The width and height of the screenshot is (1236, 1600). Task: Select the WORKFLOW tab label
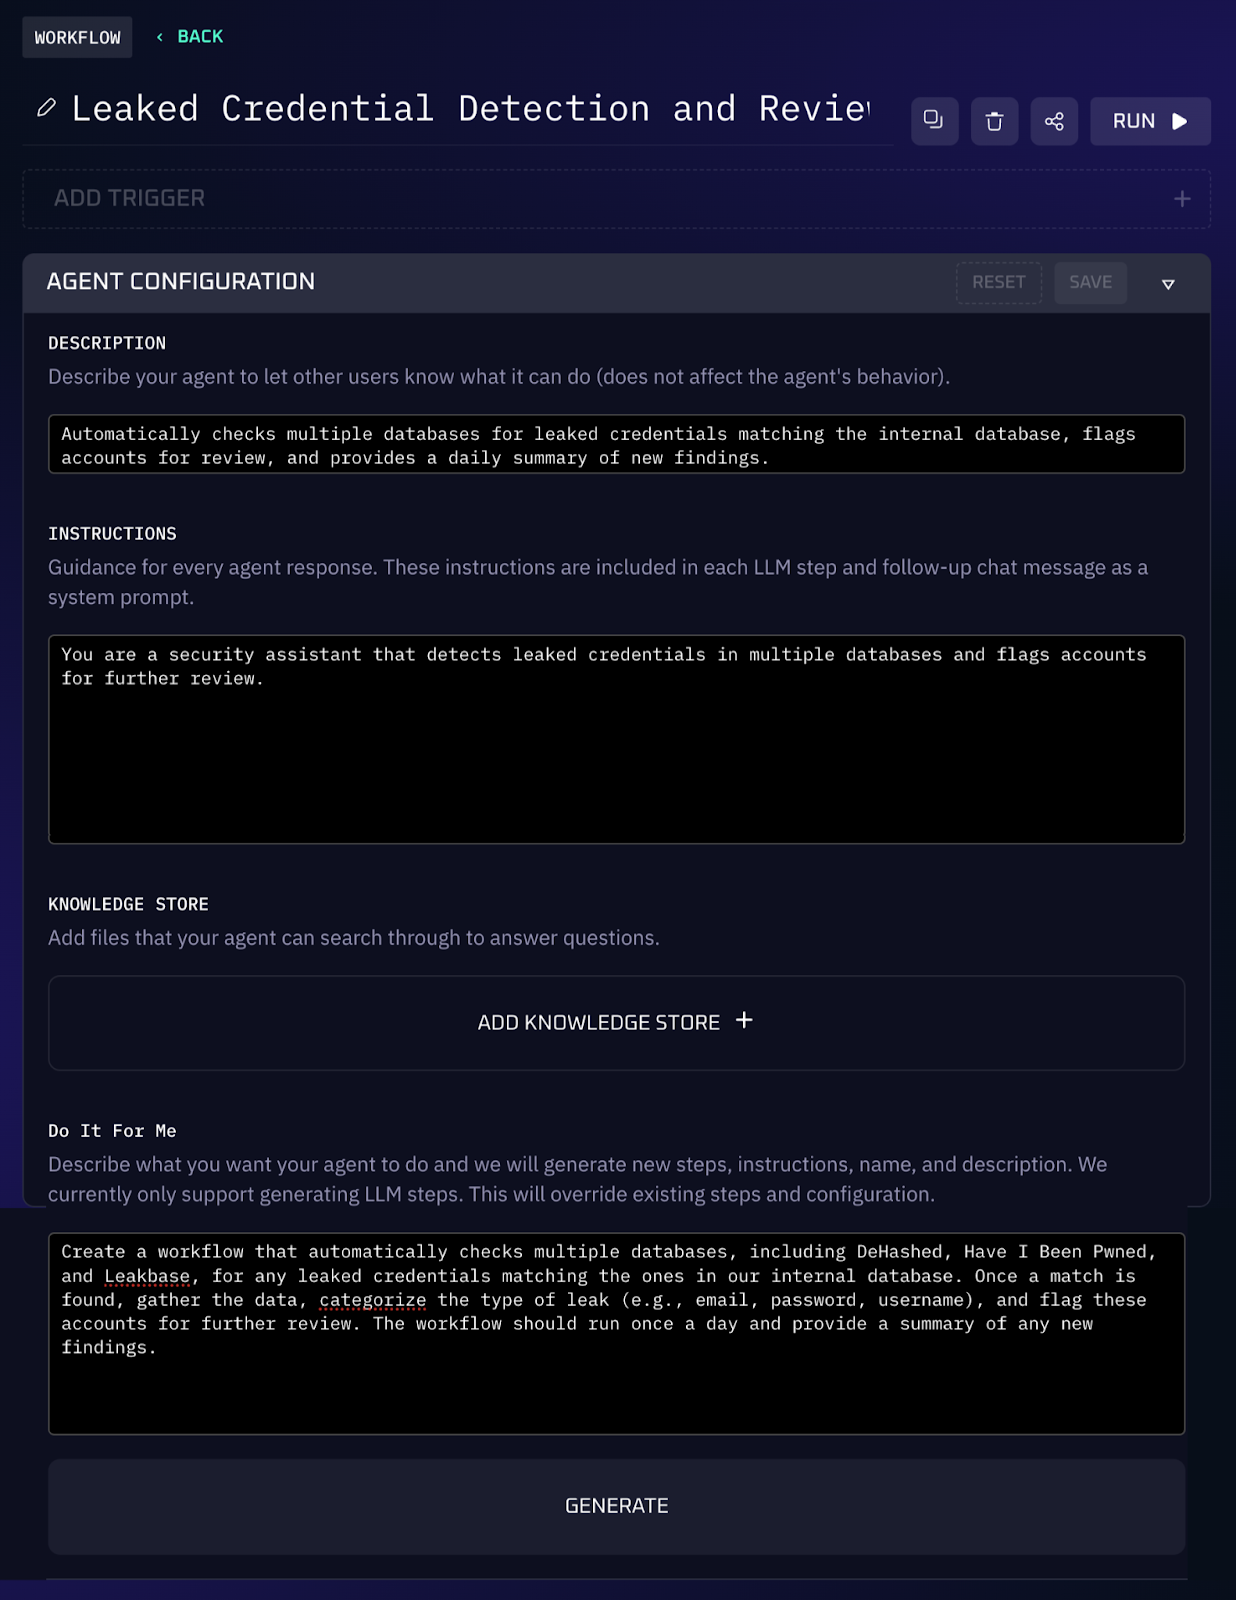pos(77,37)
